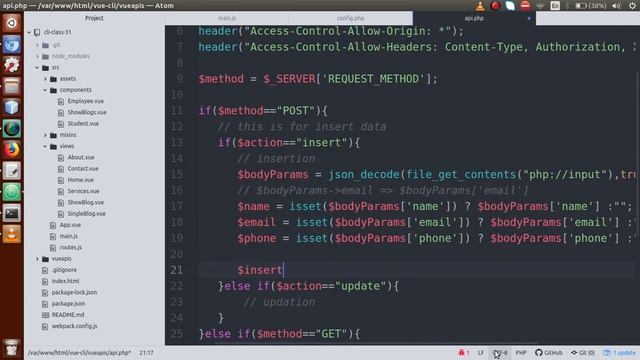The width and height of the screenshot is (640, 360).
Task: Switch to the main.js tab
Action: coord(227,18)
